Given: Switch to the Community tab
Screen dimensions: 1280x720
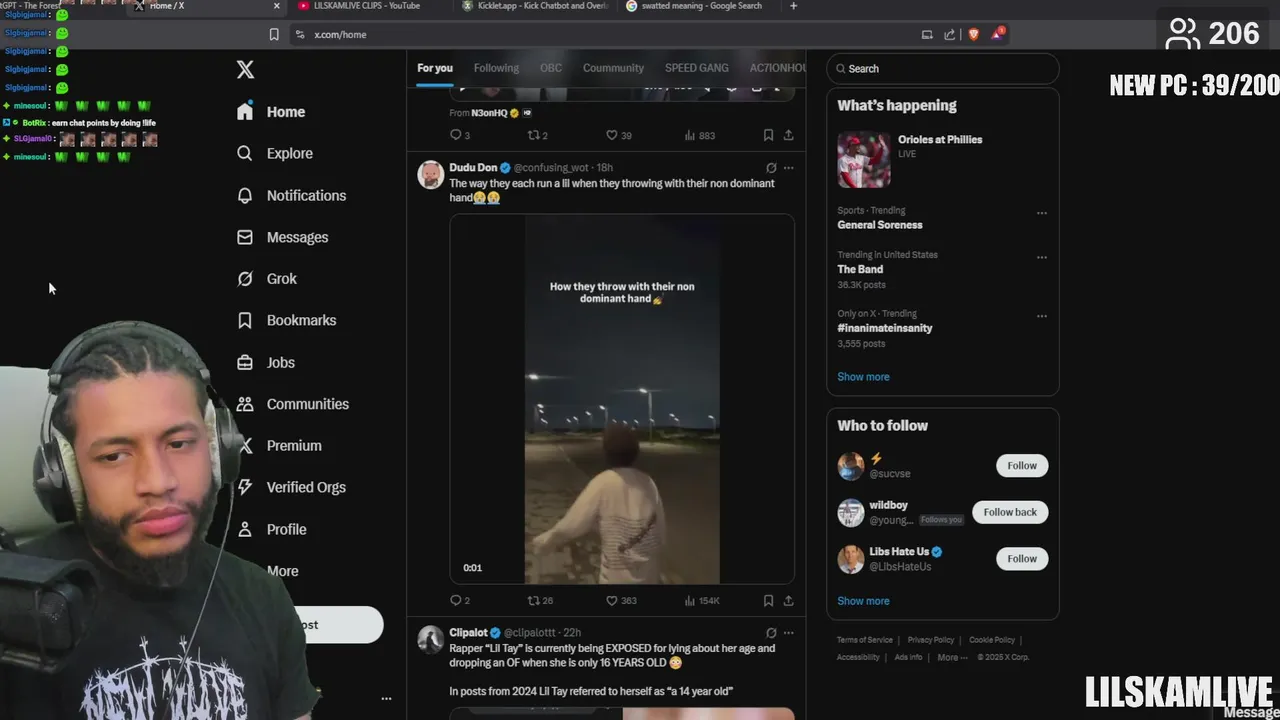Looking at the screenshot, I should (613, 68).
